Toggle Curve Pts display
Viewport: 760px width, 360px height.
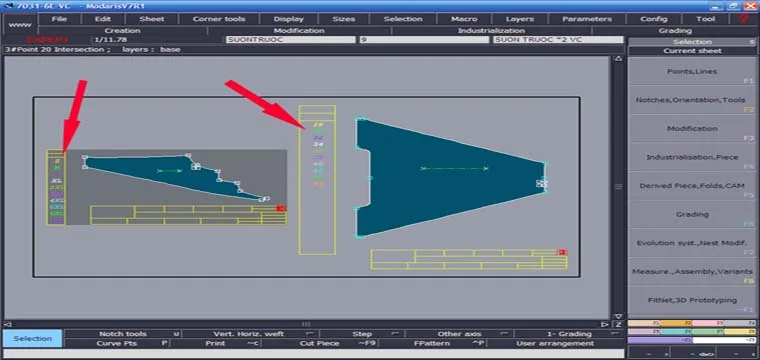coord(117,343)
